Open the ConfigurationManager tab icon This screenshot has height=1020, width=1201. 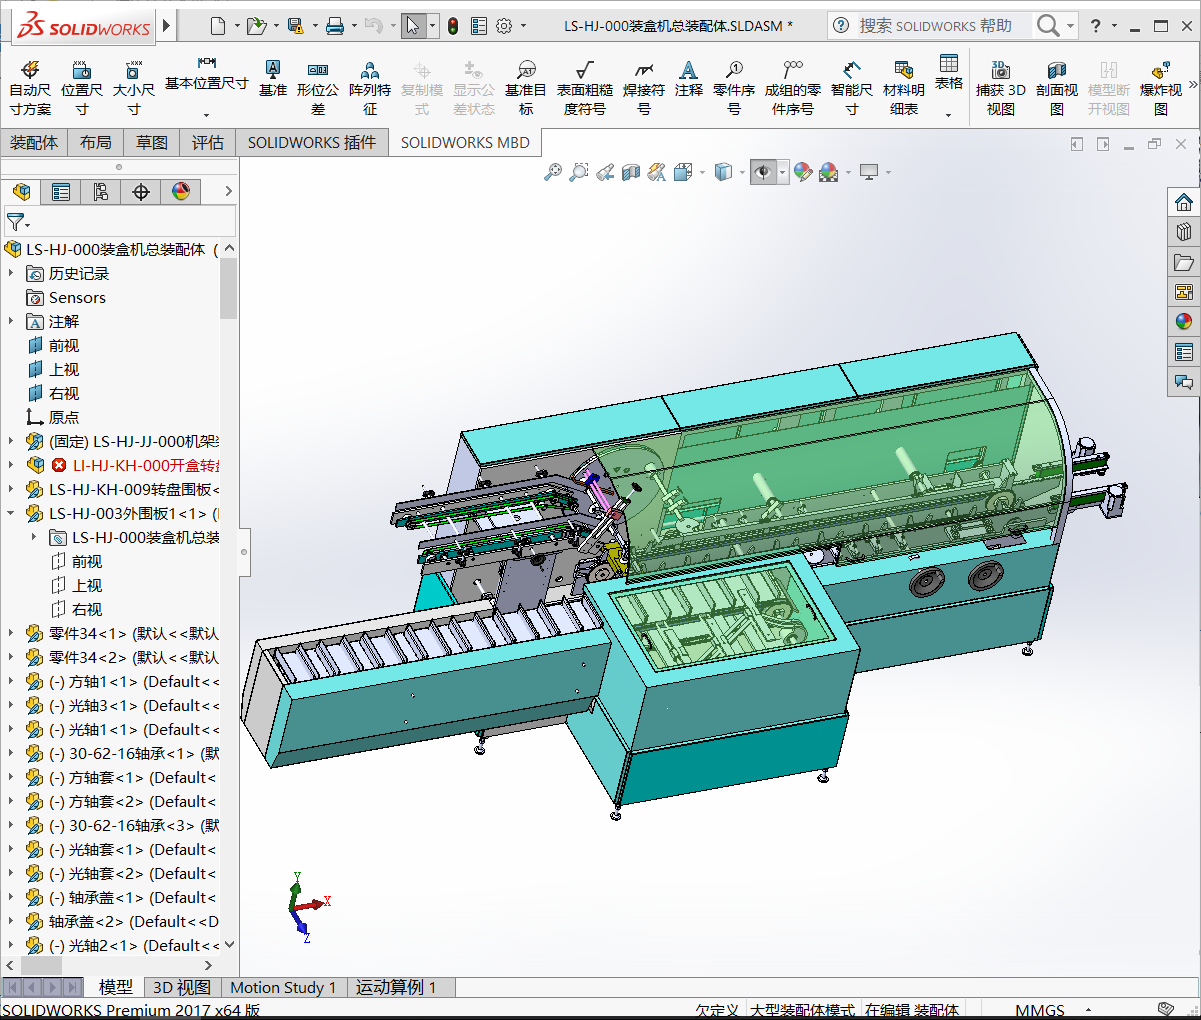point(100,191)
